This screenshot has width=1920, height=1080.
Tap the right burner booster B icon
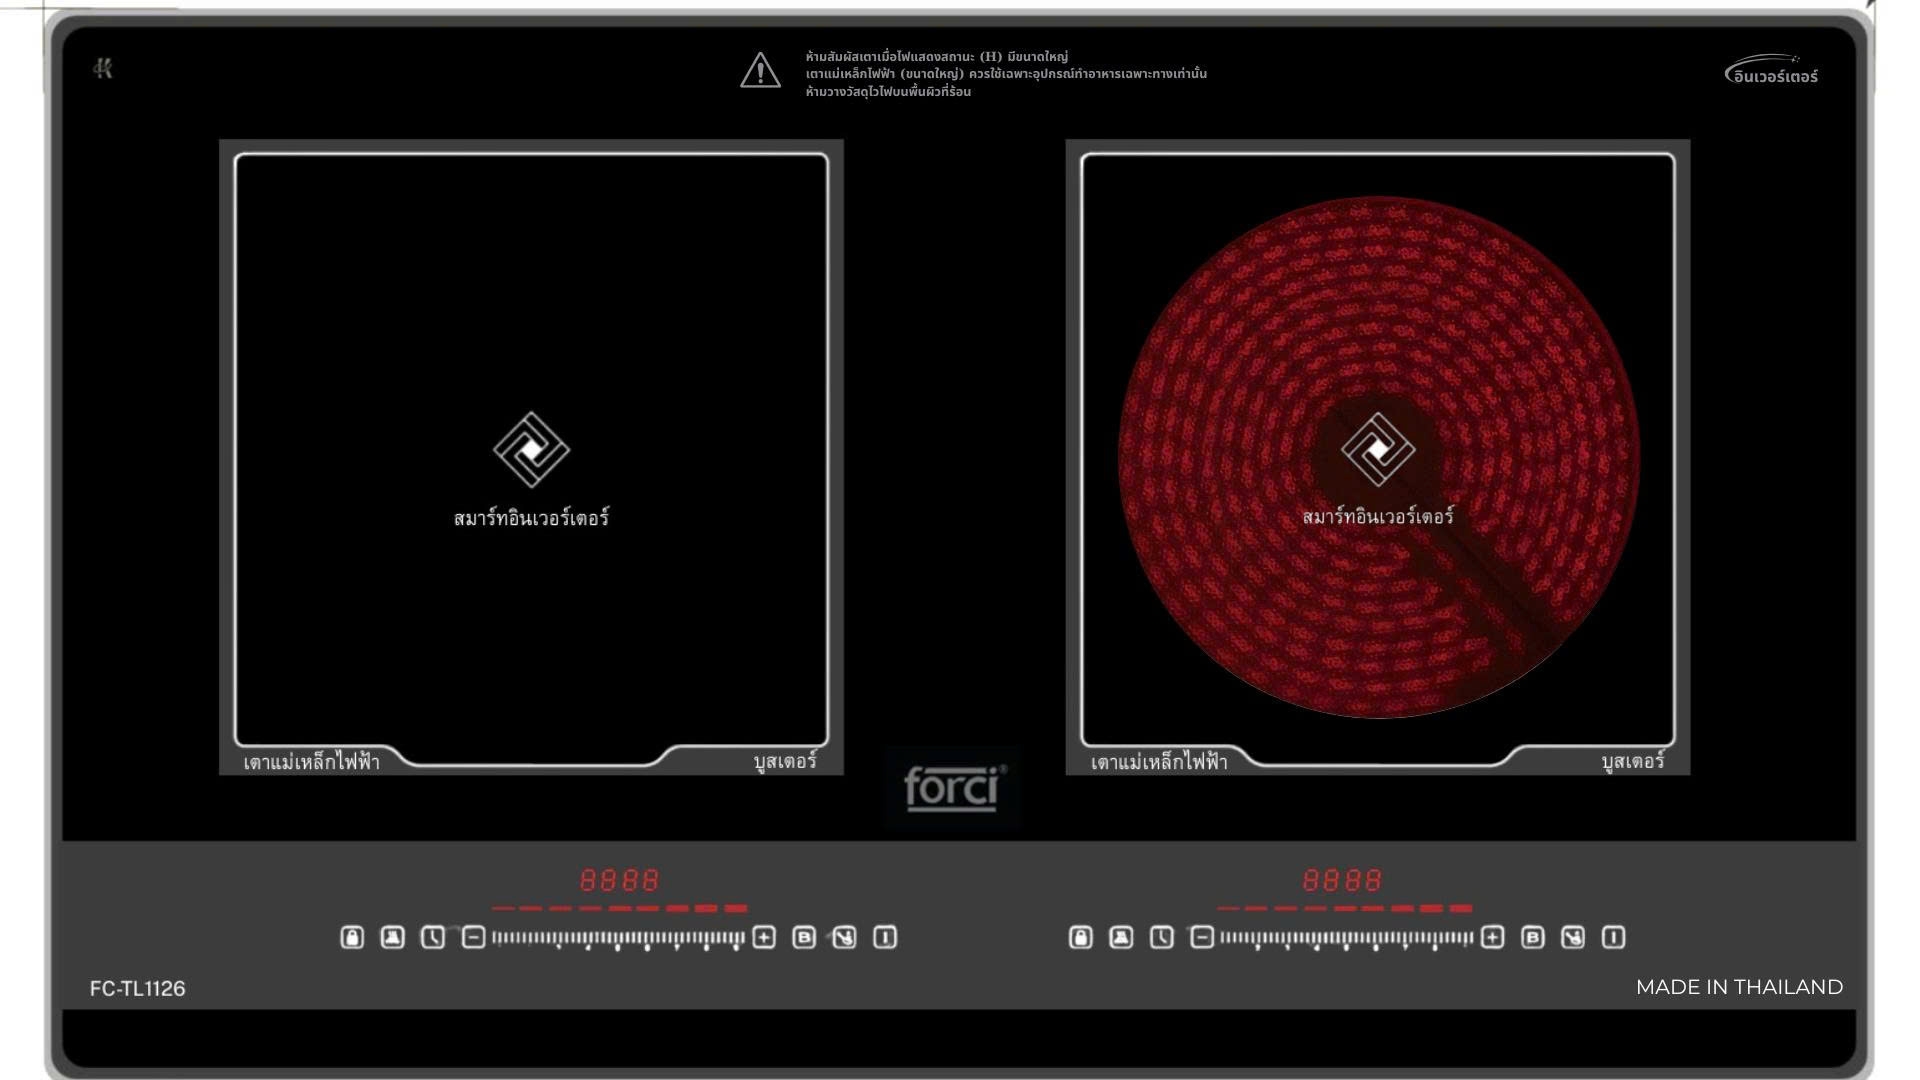[x=1532, y=937]
